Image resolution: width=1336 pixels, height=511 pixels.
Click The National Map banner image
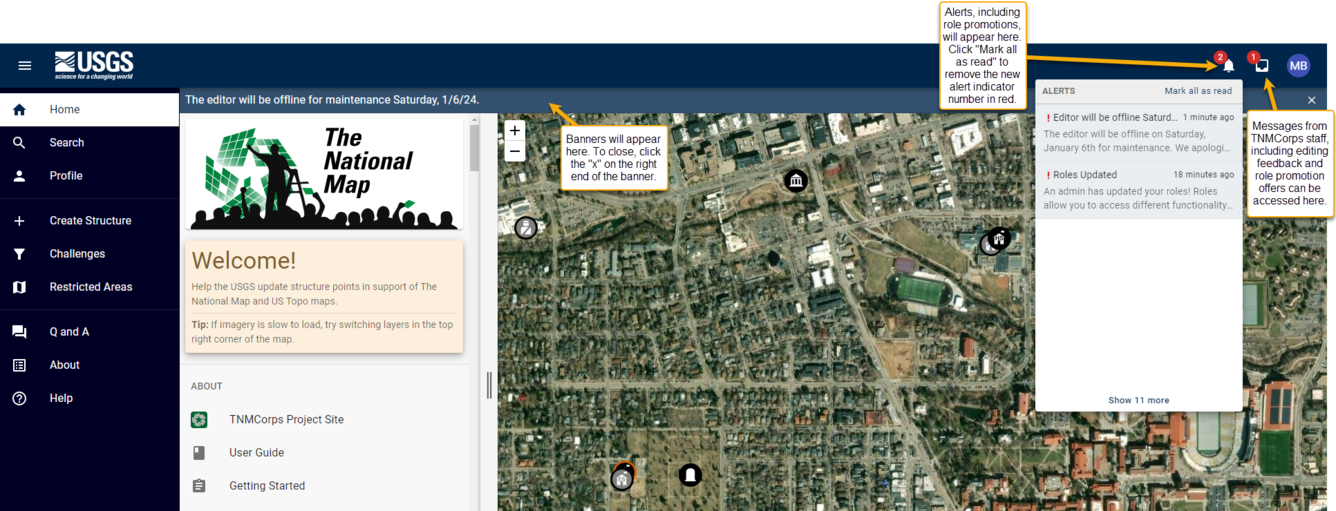pos(324,175)
